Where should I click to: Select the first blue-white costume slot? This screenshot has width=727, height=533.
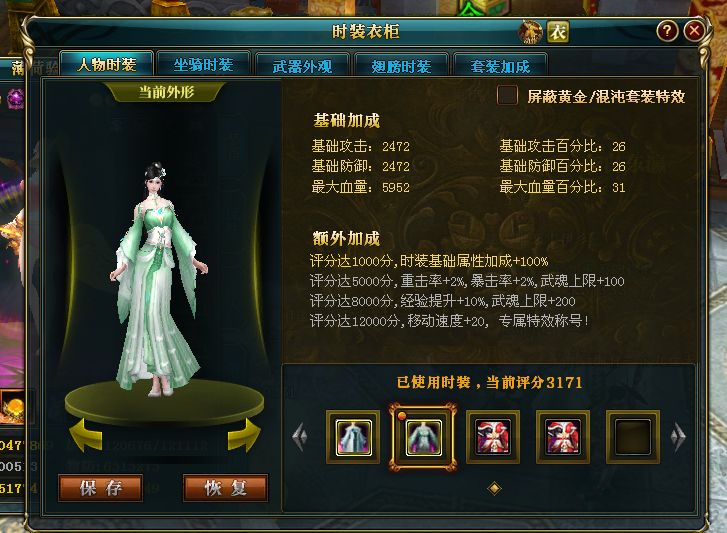click(353, 437)
